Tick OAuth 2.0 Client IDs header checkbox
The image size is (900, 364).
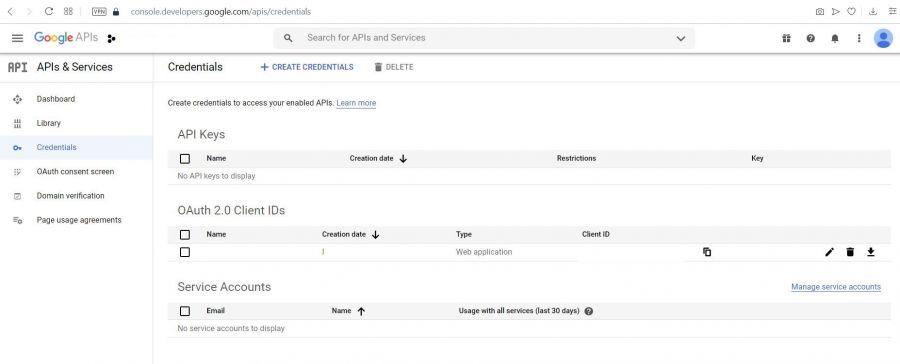click(185, 234)
